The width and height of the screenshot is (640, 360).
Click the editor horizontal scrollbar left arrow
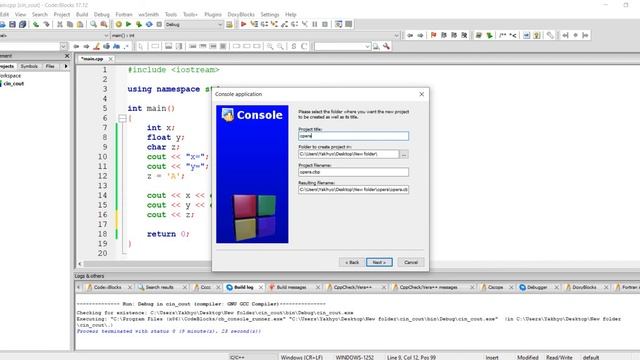(x=80, y=264)
